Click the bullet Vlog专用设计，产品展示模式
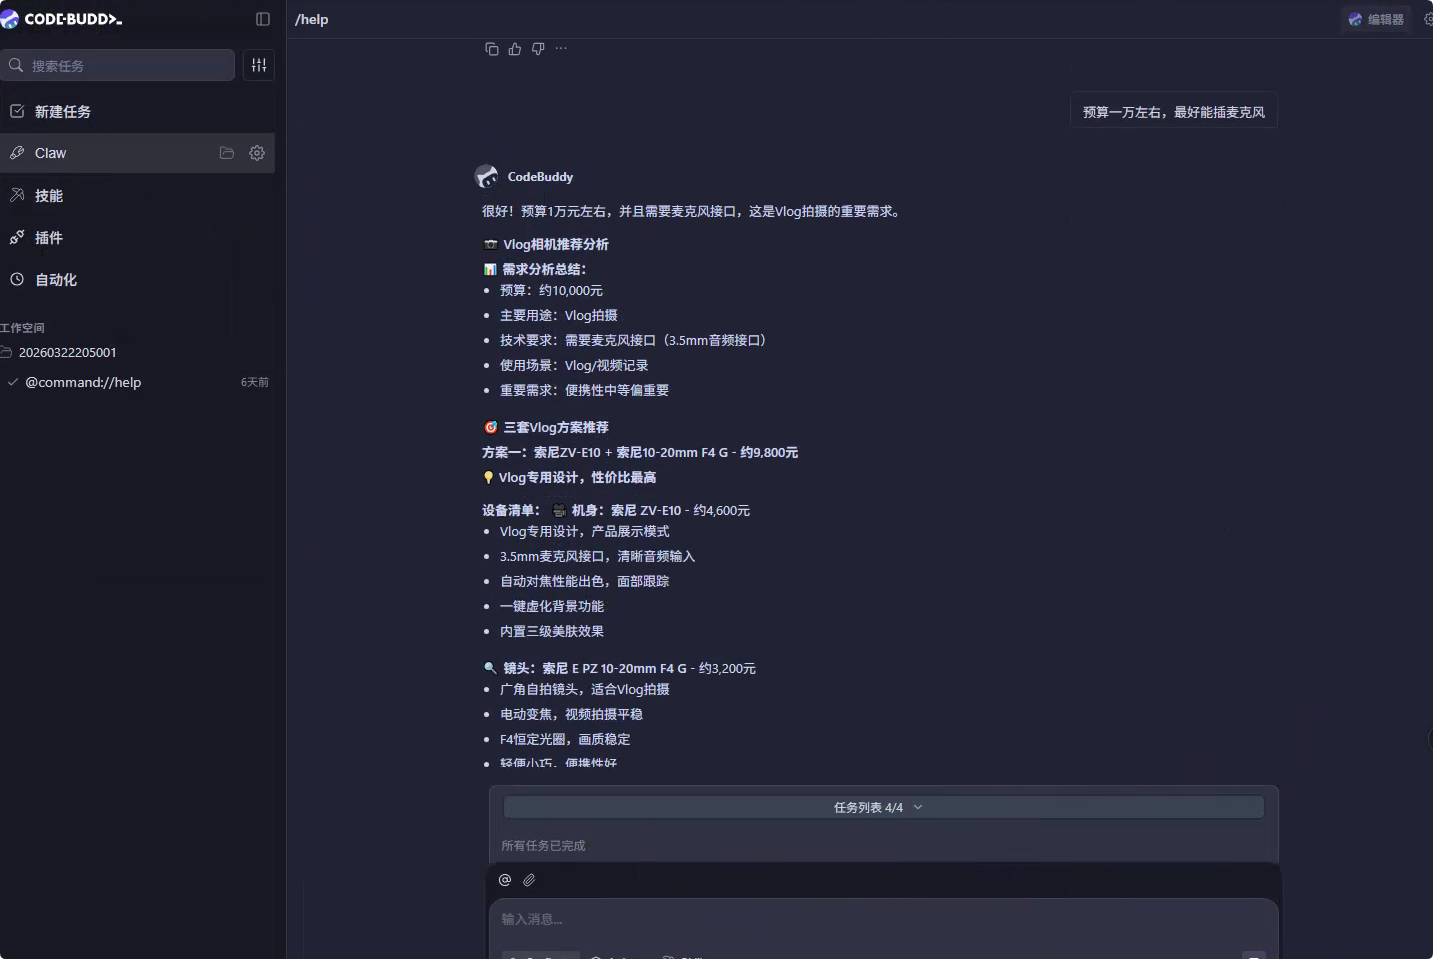The image size is (1433, 959). coord(584,531)
